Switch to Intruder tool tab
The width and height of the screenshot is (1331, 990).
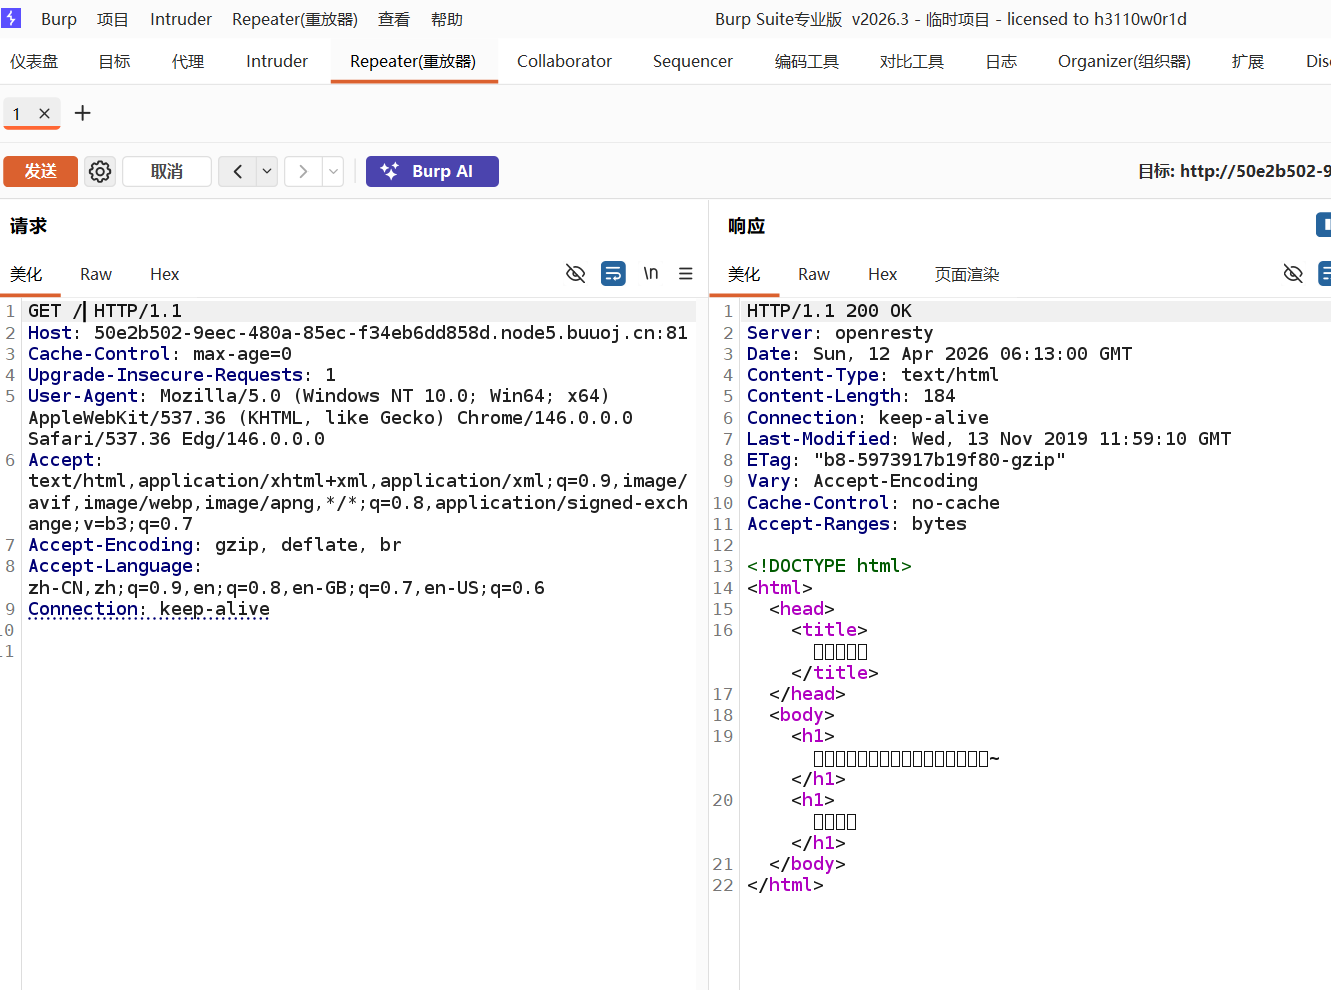[x=277, y=61]
